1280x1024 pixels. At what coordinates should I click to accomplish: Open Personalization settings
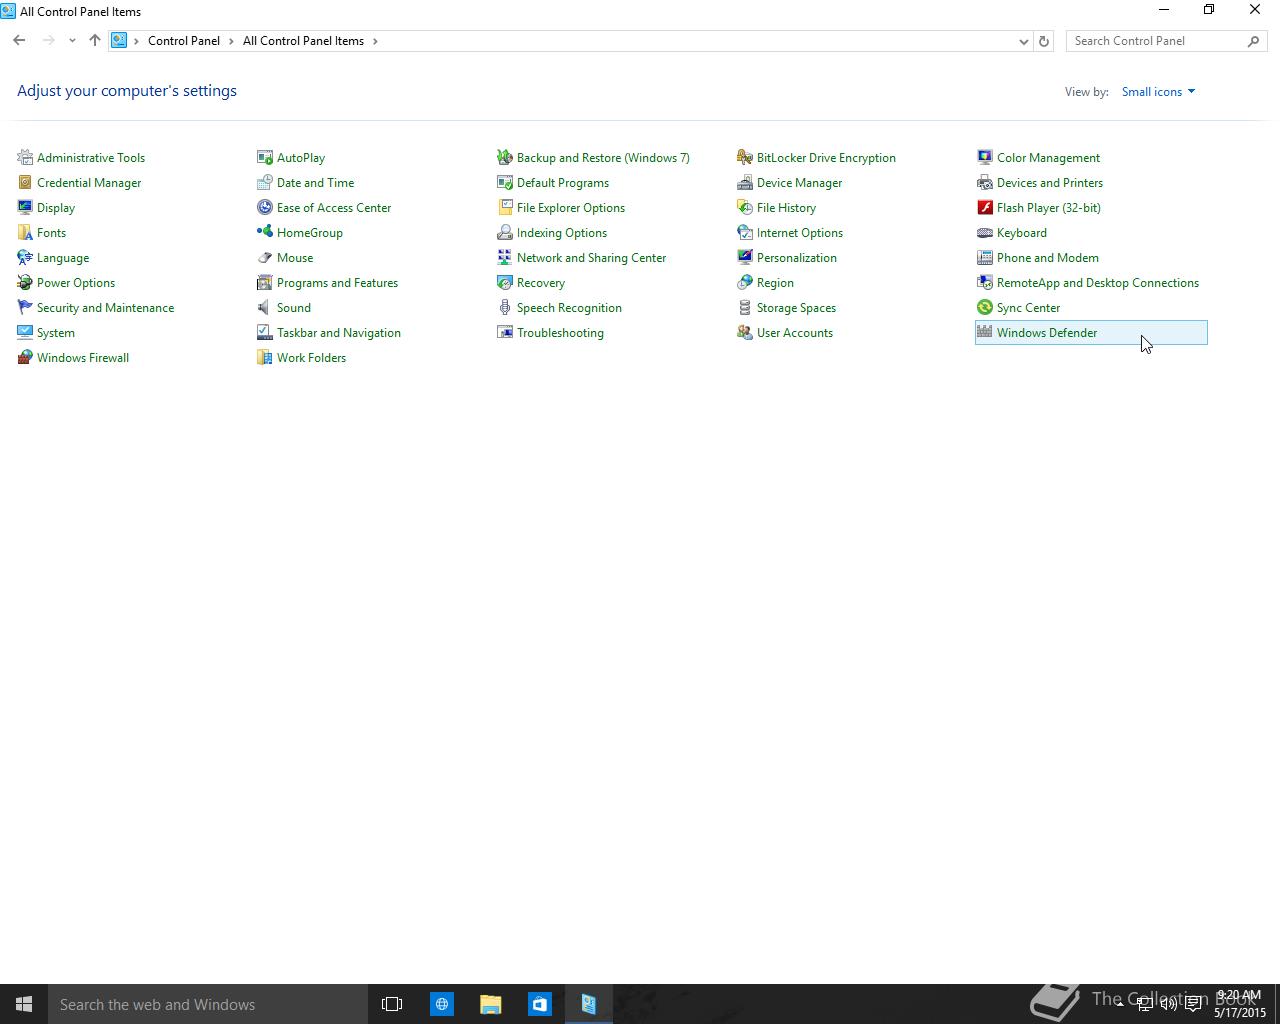[x=797, y=258]
